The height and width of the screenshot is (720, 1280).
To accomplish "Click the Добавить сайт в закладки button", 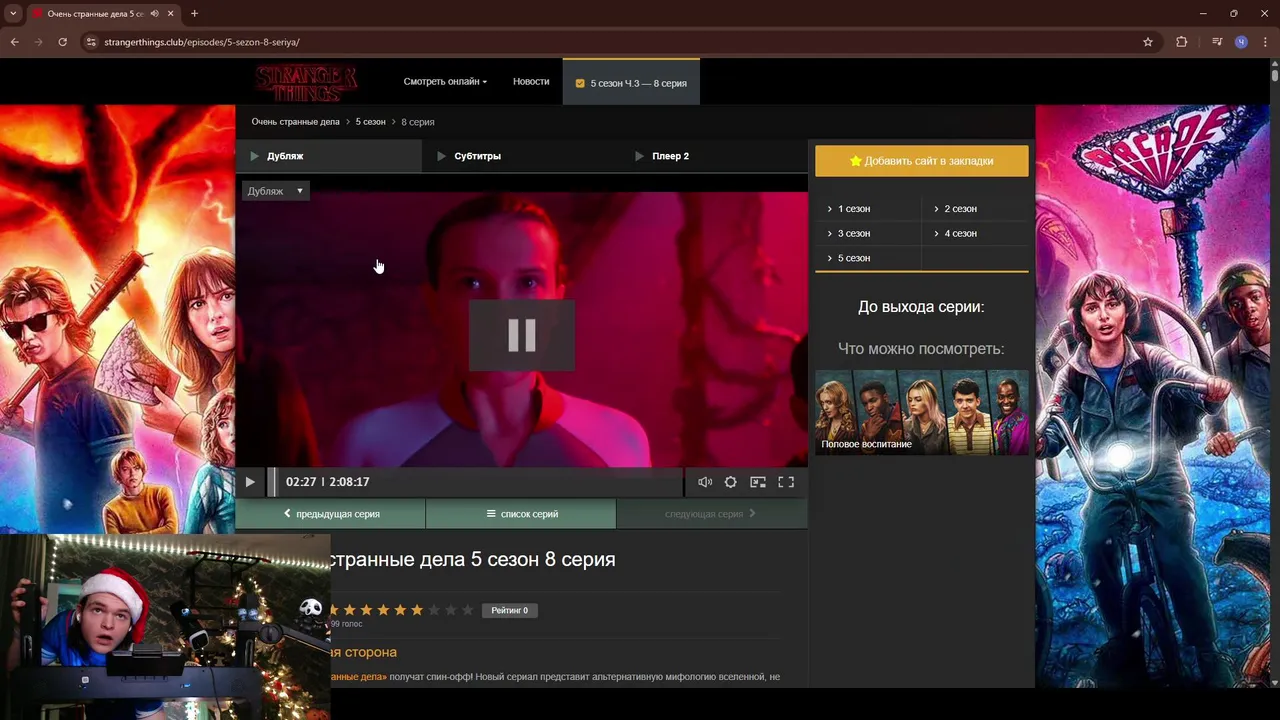I will tap(921, 161).
